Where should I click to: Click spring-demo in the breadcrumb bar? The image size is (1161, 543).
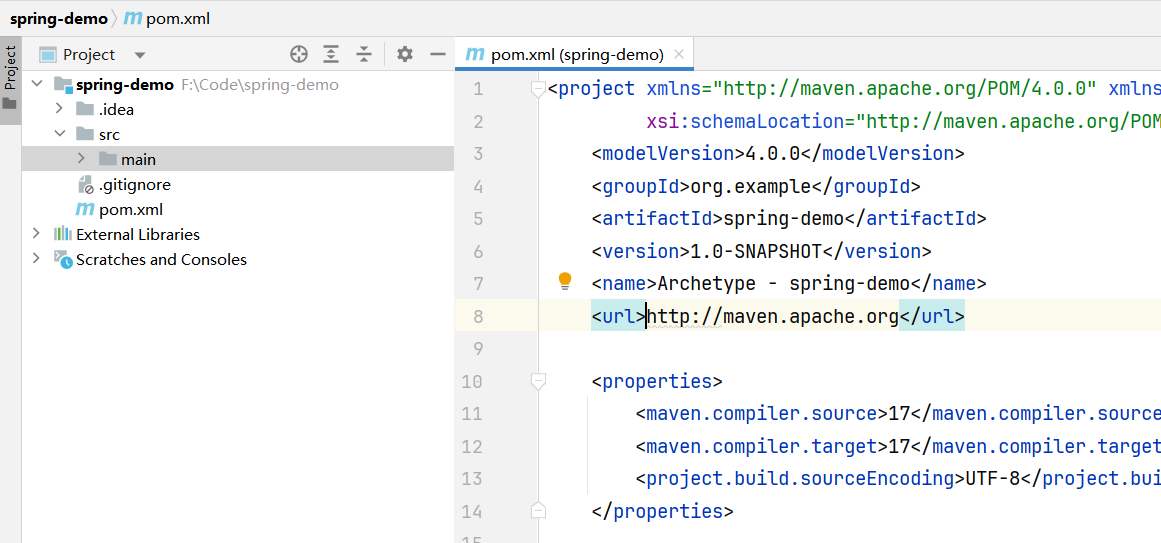point(58,19)
